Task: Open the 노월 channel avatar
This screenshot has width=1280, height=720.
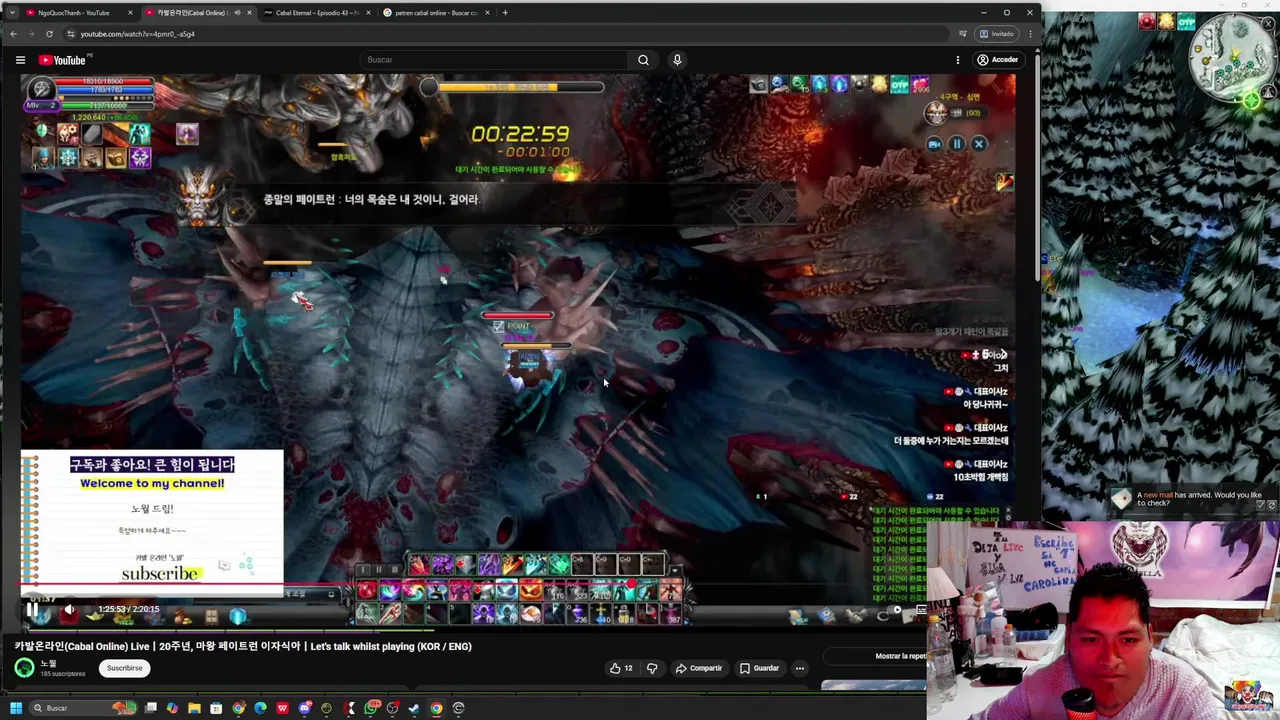Action: click(24, 668)
